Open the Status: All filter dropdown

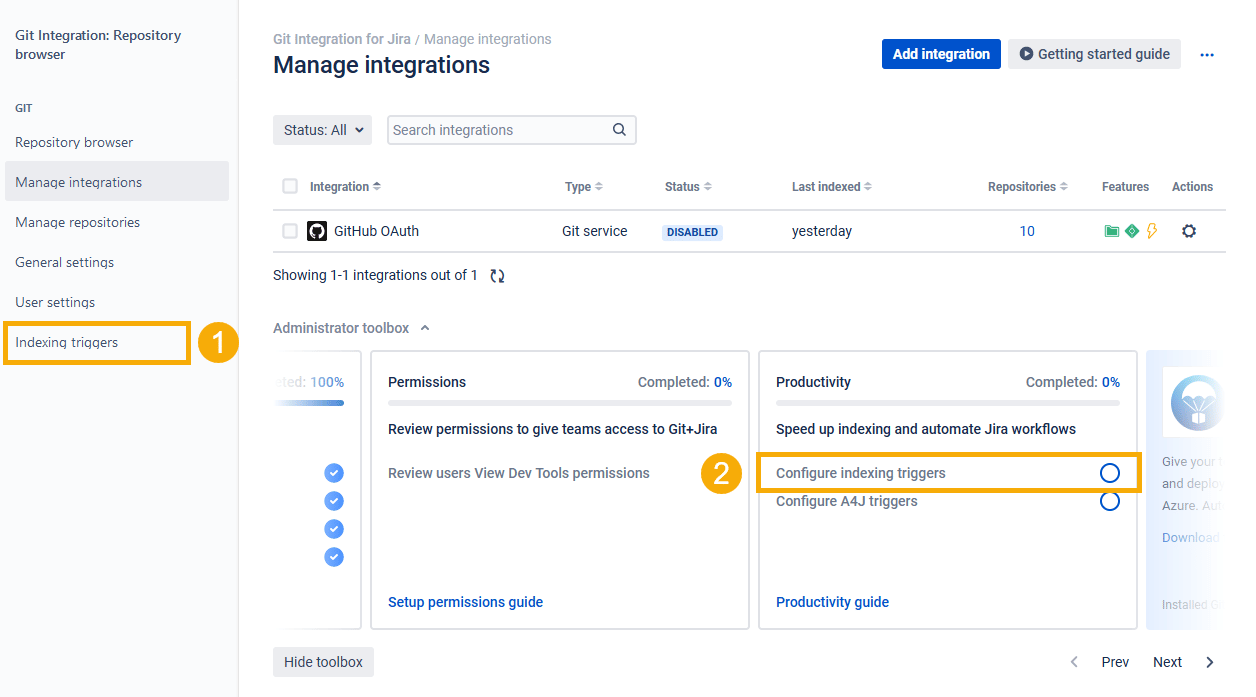(x=322, y=130)
